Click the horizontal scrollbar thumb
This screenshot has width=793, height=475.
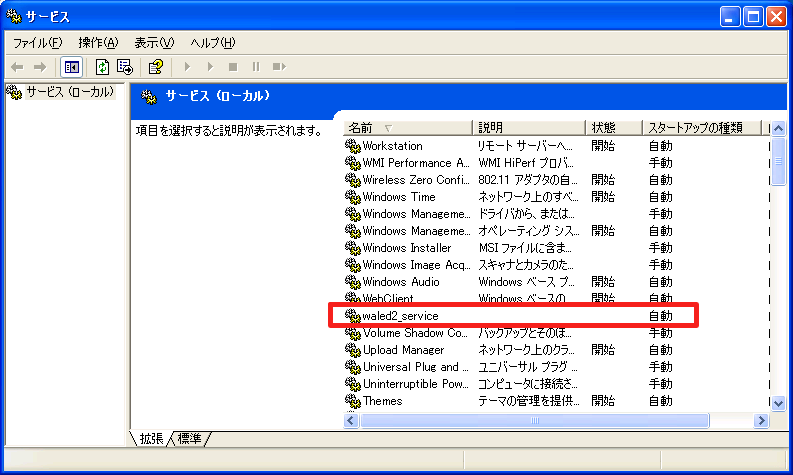pyautogui.click(x=535, y=420)
